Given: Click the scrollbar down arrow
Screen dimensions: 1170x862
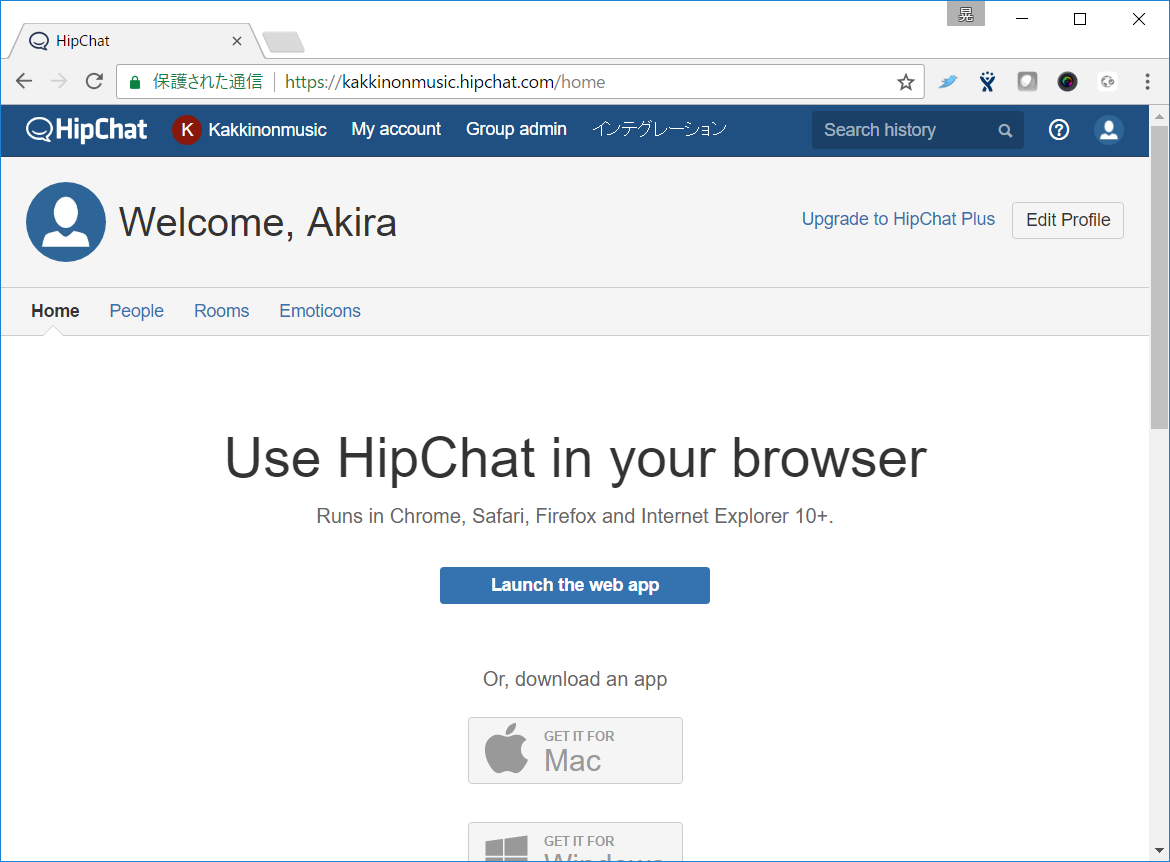Looking at the screenshot, I should tap(1159, 850).
